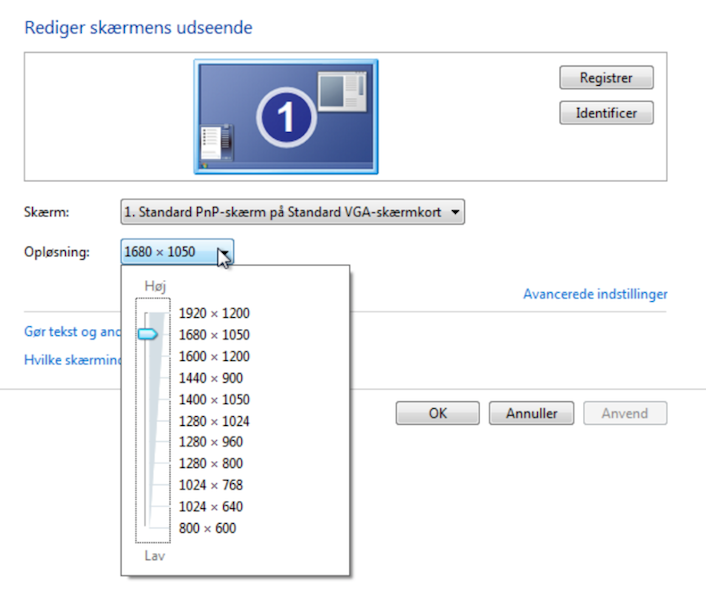706x600 pixels.
Task: Set resolution to 1280 × 960
Action: pos(211,442)
